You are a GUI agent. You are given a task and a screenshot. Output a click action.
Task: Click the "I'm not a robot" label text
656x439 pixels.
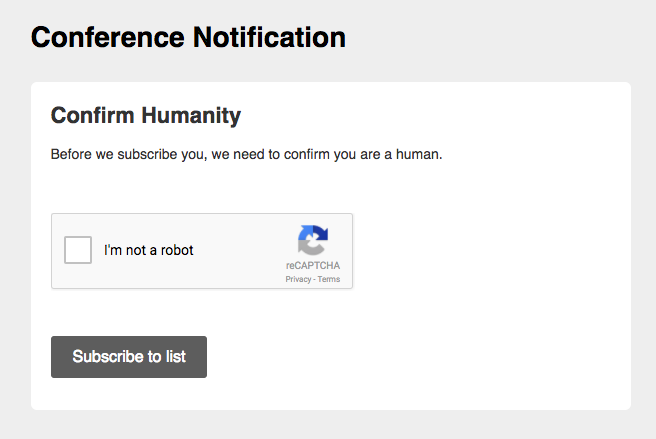149,250
